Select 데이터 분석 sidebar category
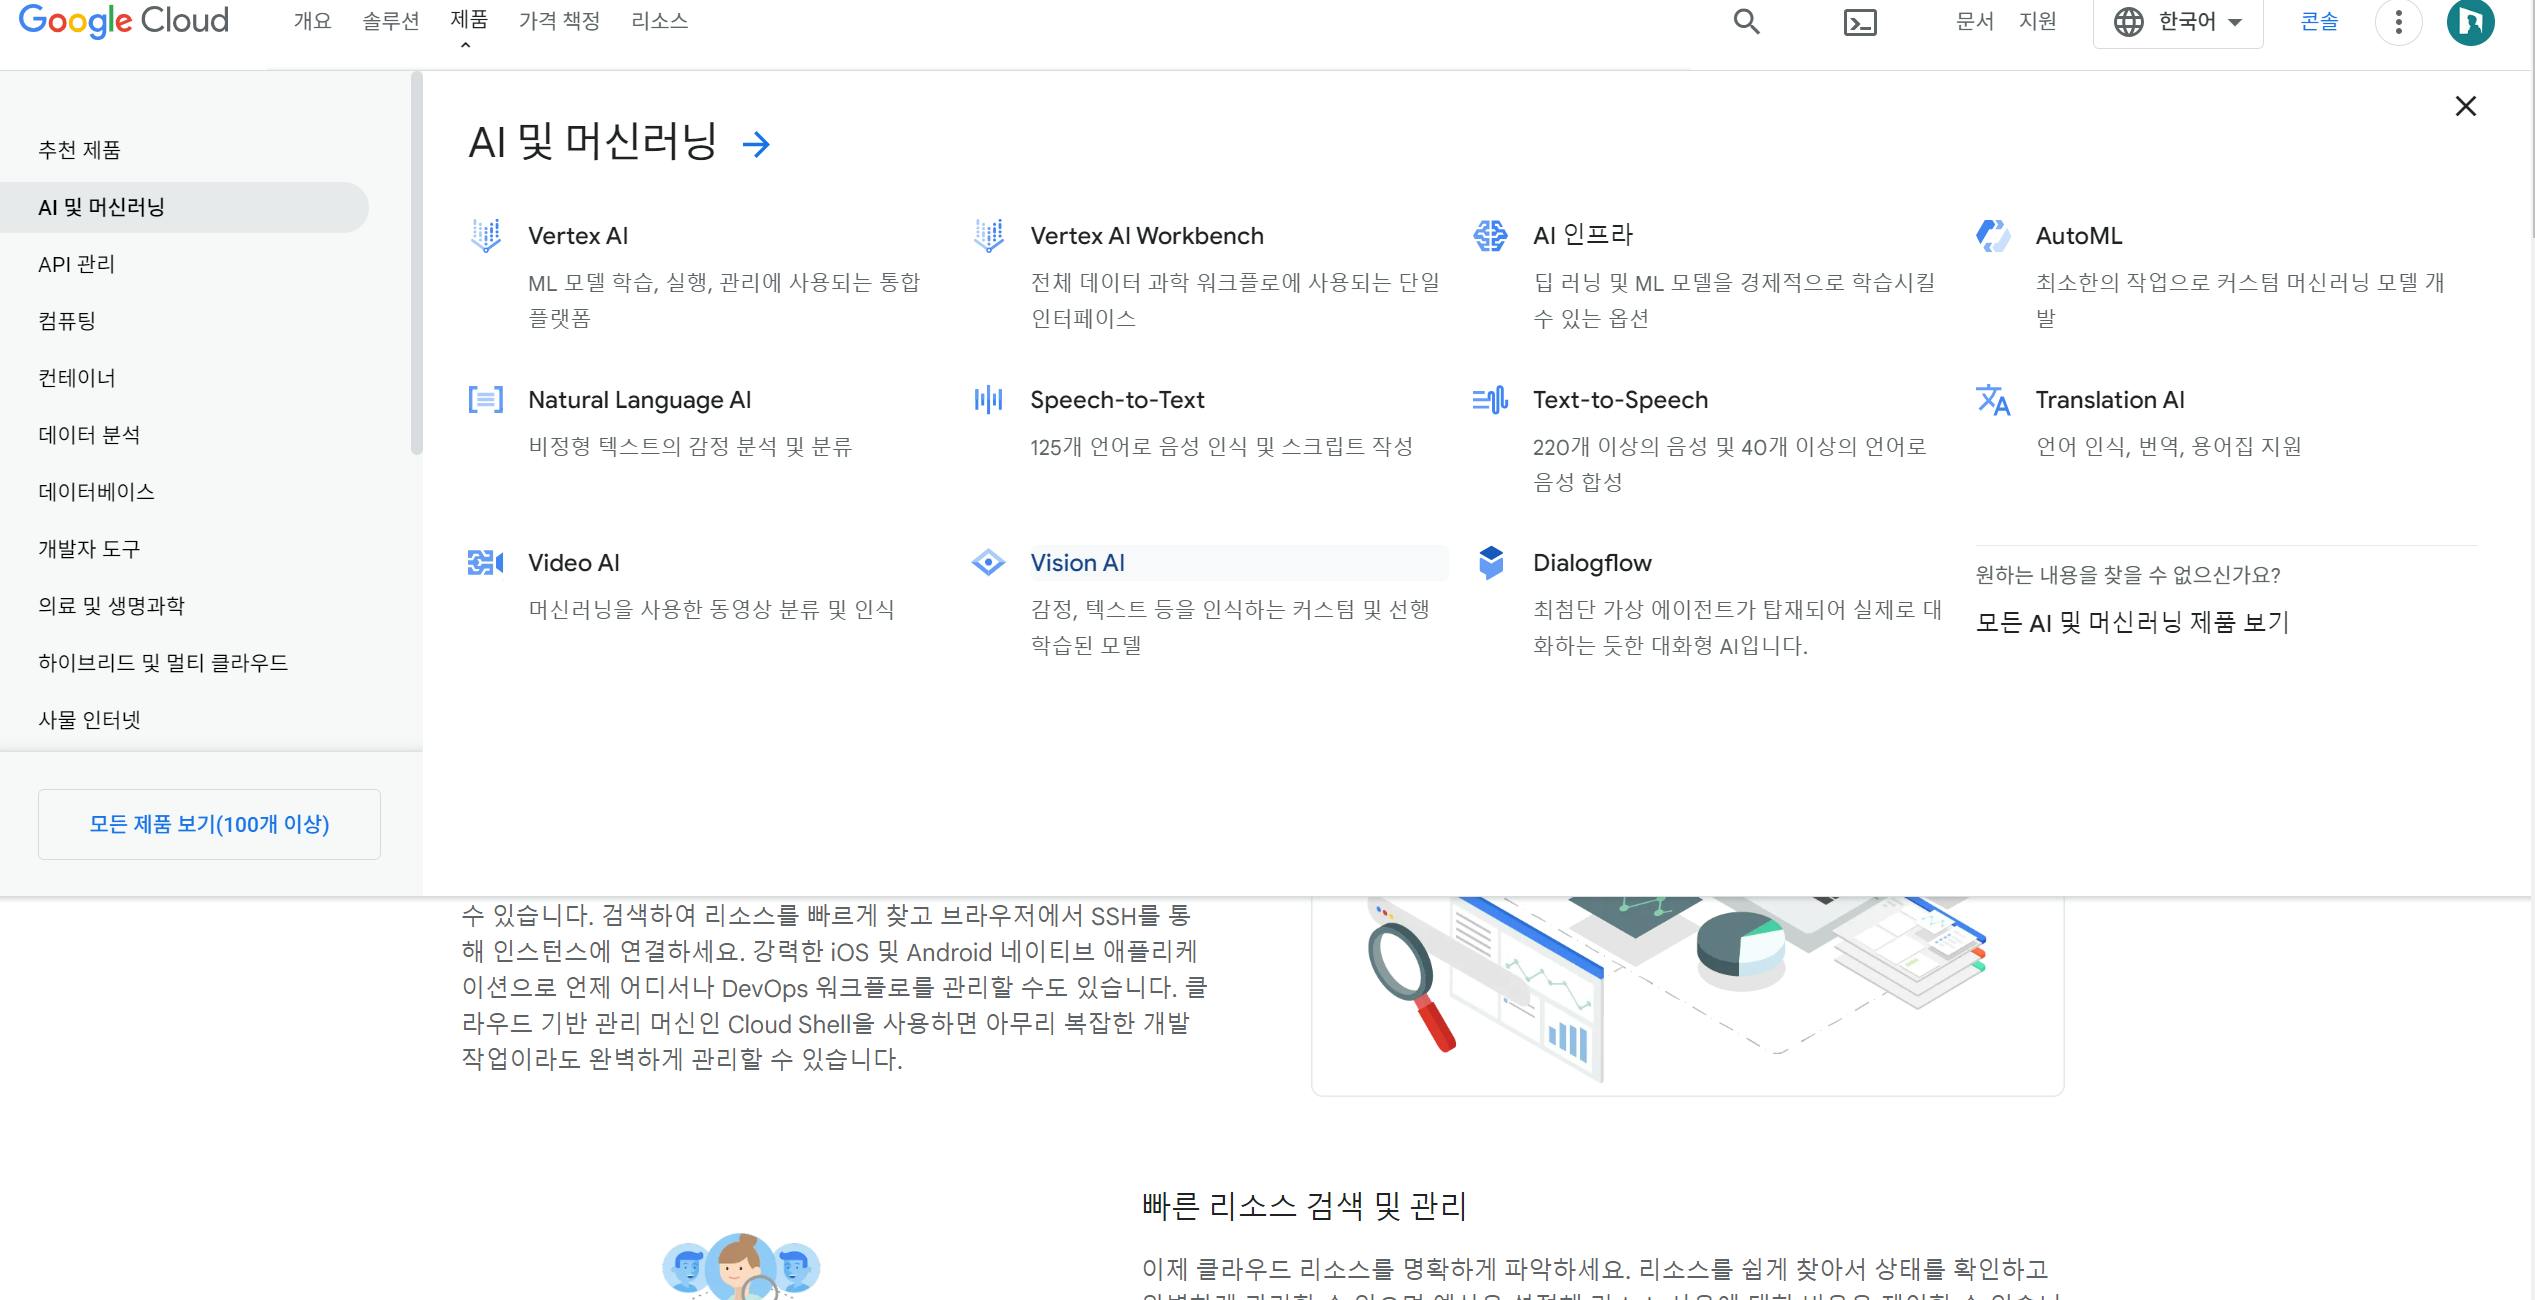The image size is (2535, 1300). (89, 435)
